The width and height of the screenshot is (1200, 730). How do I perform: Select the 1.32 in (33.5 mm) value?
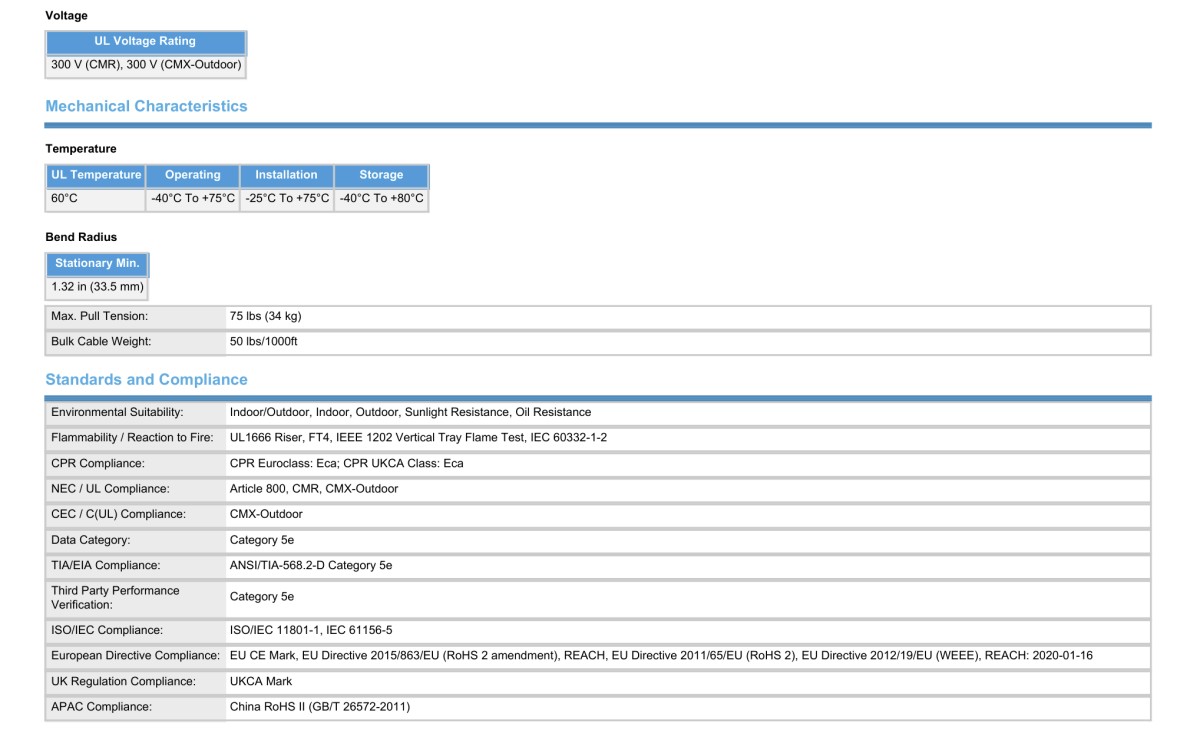coord(97,287)
